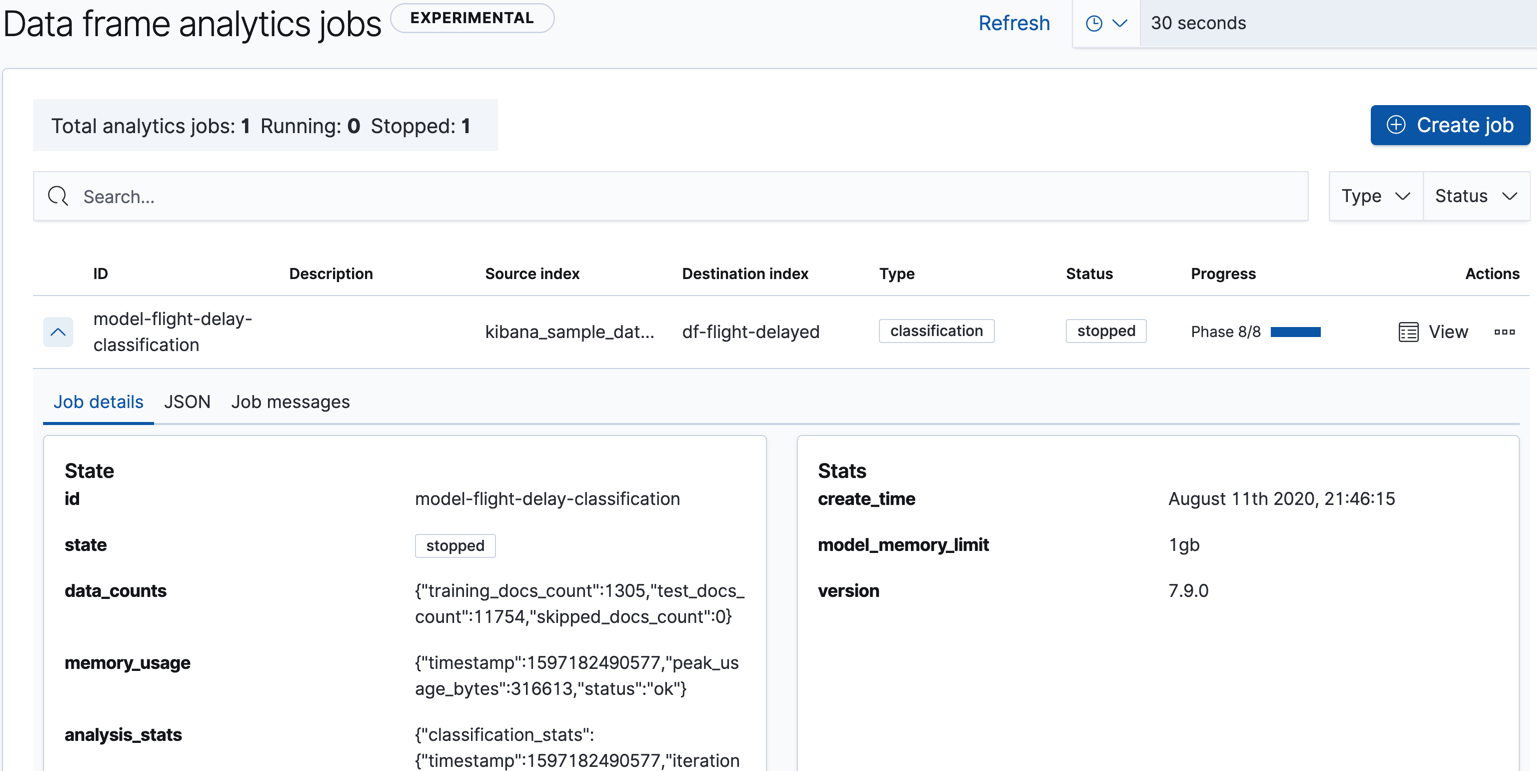
Task: Click the classification type badge
Action: (x=936, y=331)
